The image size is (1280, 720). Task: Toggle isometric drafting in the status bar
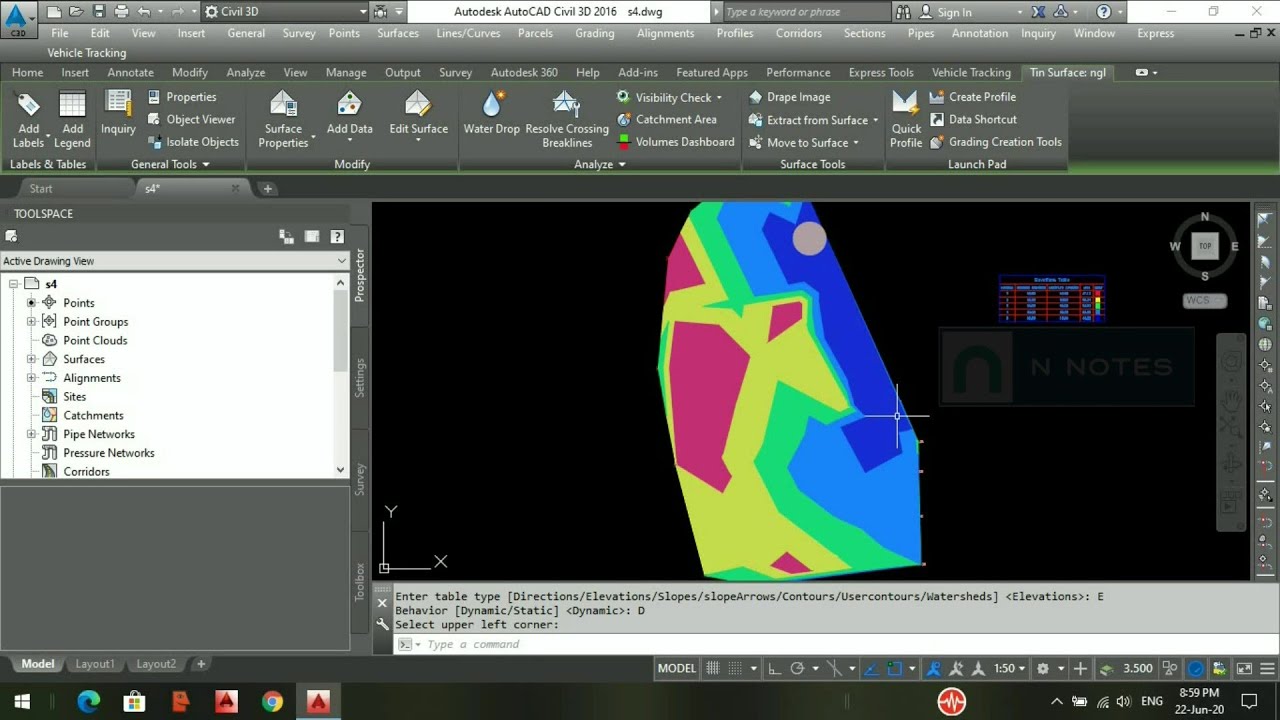(x=836, y=668)
